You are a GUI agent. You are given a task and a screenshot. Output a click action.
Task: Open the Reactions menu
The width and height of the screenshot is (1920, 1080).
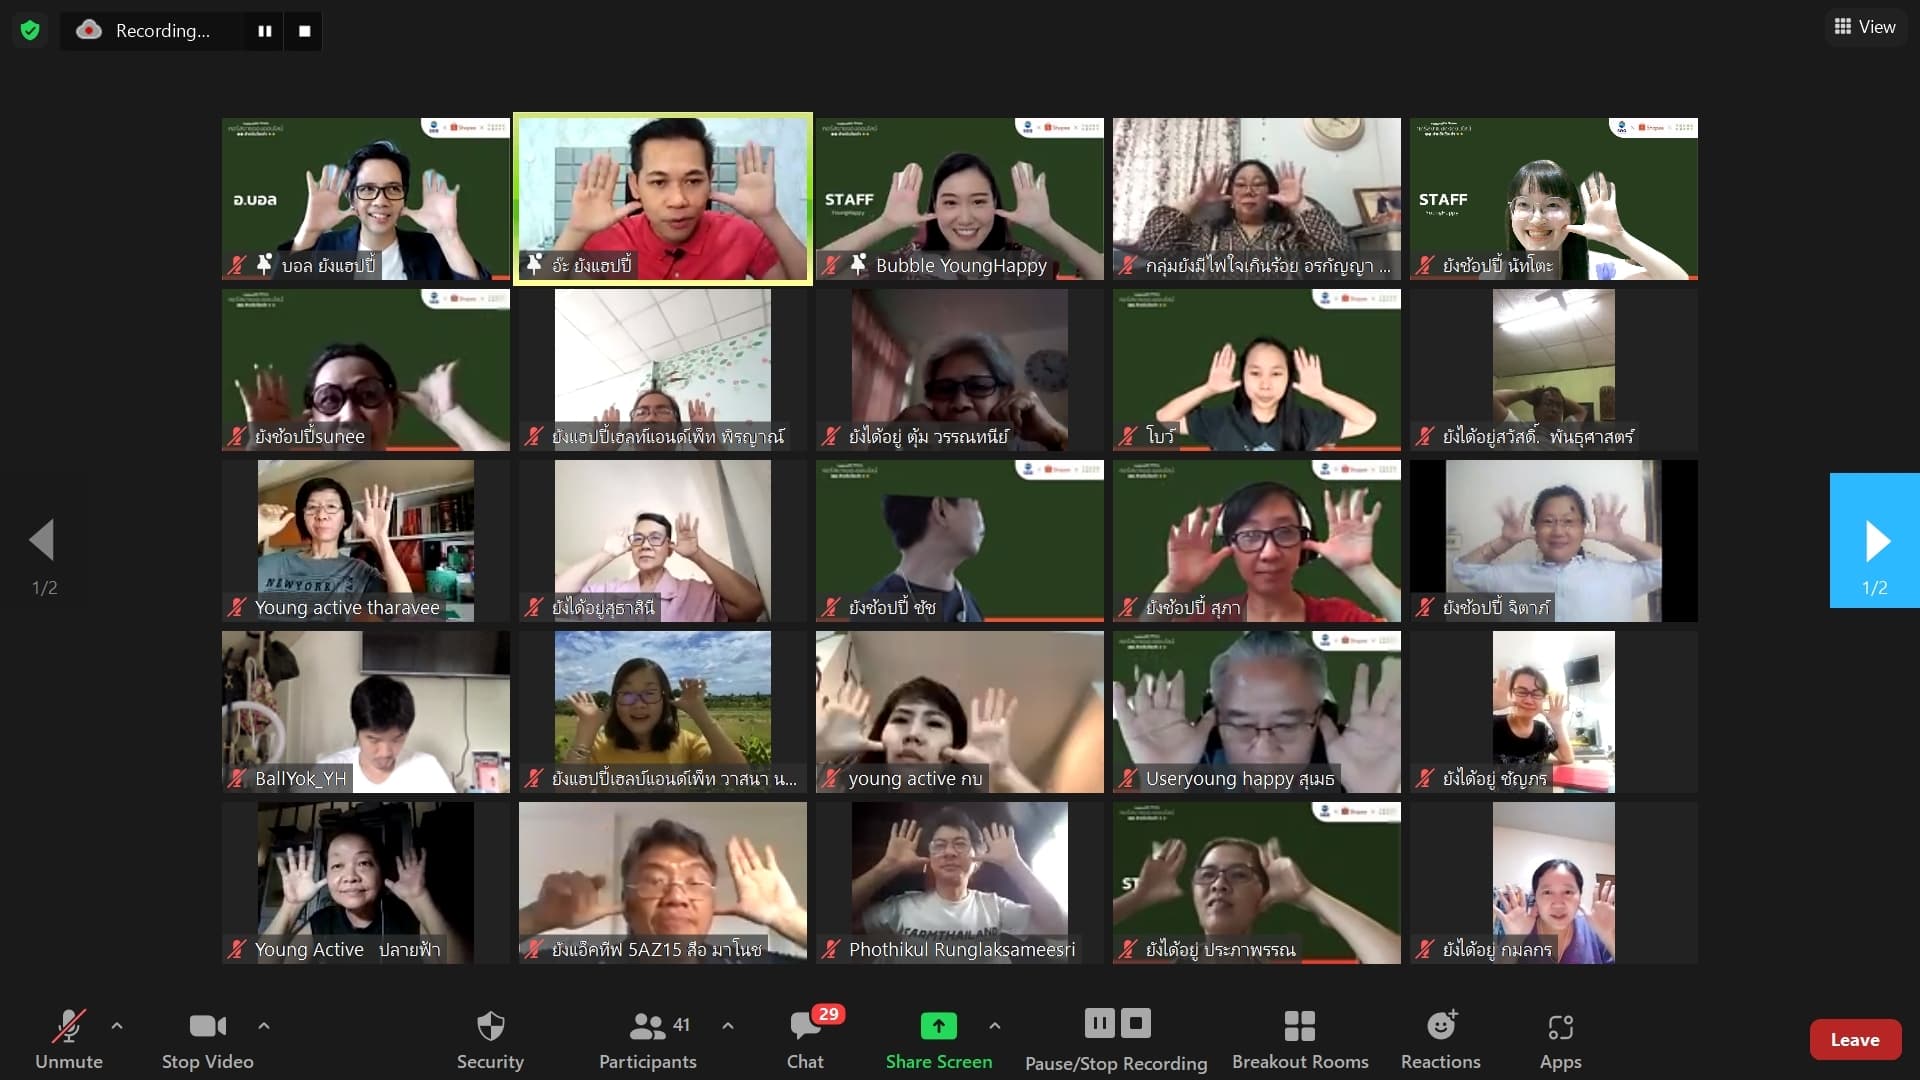pos(1440,1040)
